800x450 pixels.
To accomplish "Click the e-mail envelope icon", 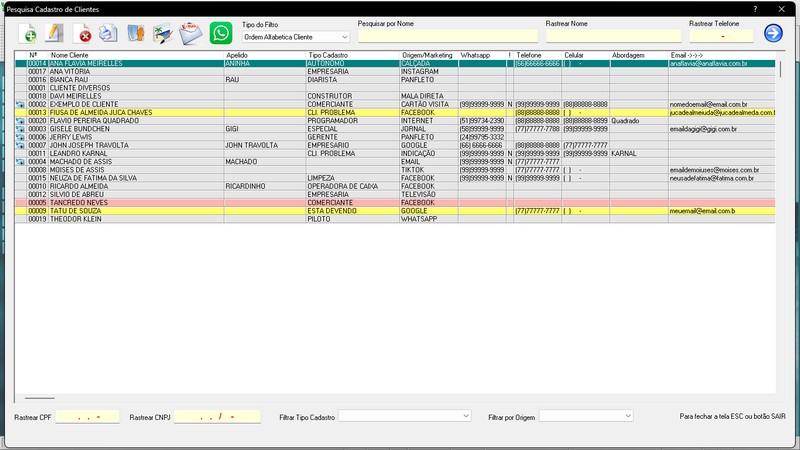I will pos(190,34).
